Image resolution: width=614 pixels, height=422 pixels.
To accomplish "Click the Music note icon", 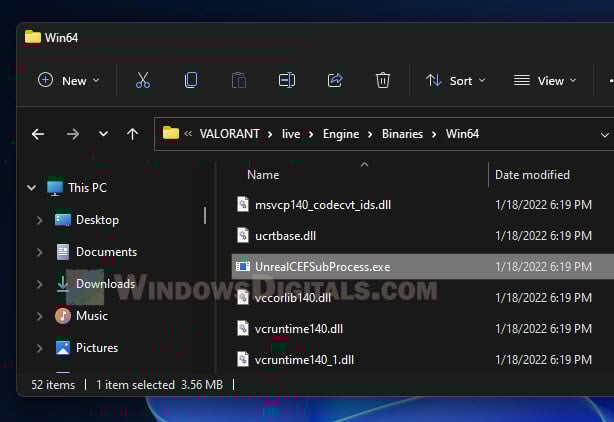I will click(63, 316).
